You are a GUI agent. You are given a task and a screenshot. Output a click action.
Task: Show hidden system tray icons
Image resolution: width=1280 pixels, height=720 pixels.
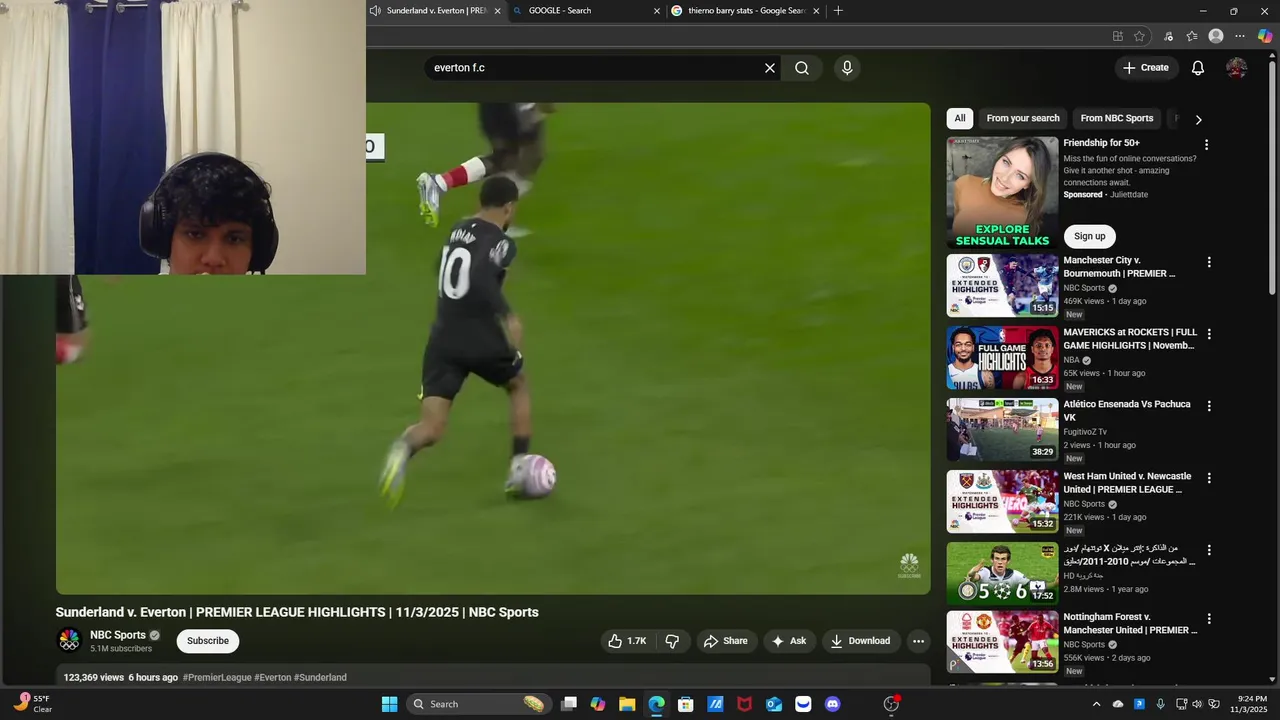point(1096,704)
